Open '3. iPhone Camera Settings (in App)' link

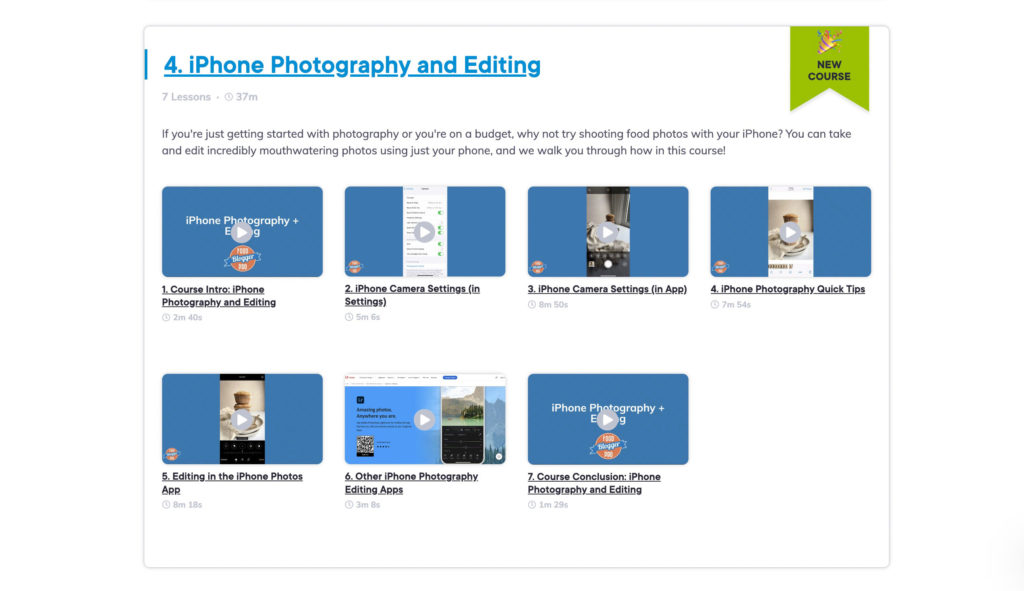607,289
